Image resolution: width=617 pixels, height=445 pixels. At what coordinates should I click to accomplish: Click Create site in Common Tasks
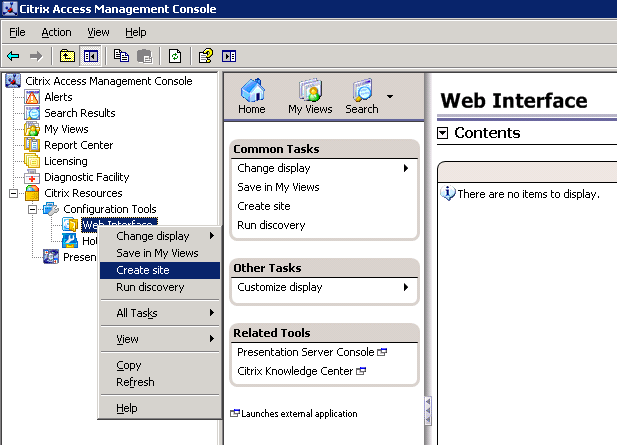264,206
